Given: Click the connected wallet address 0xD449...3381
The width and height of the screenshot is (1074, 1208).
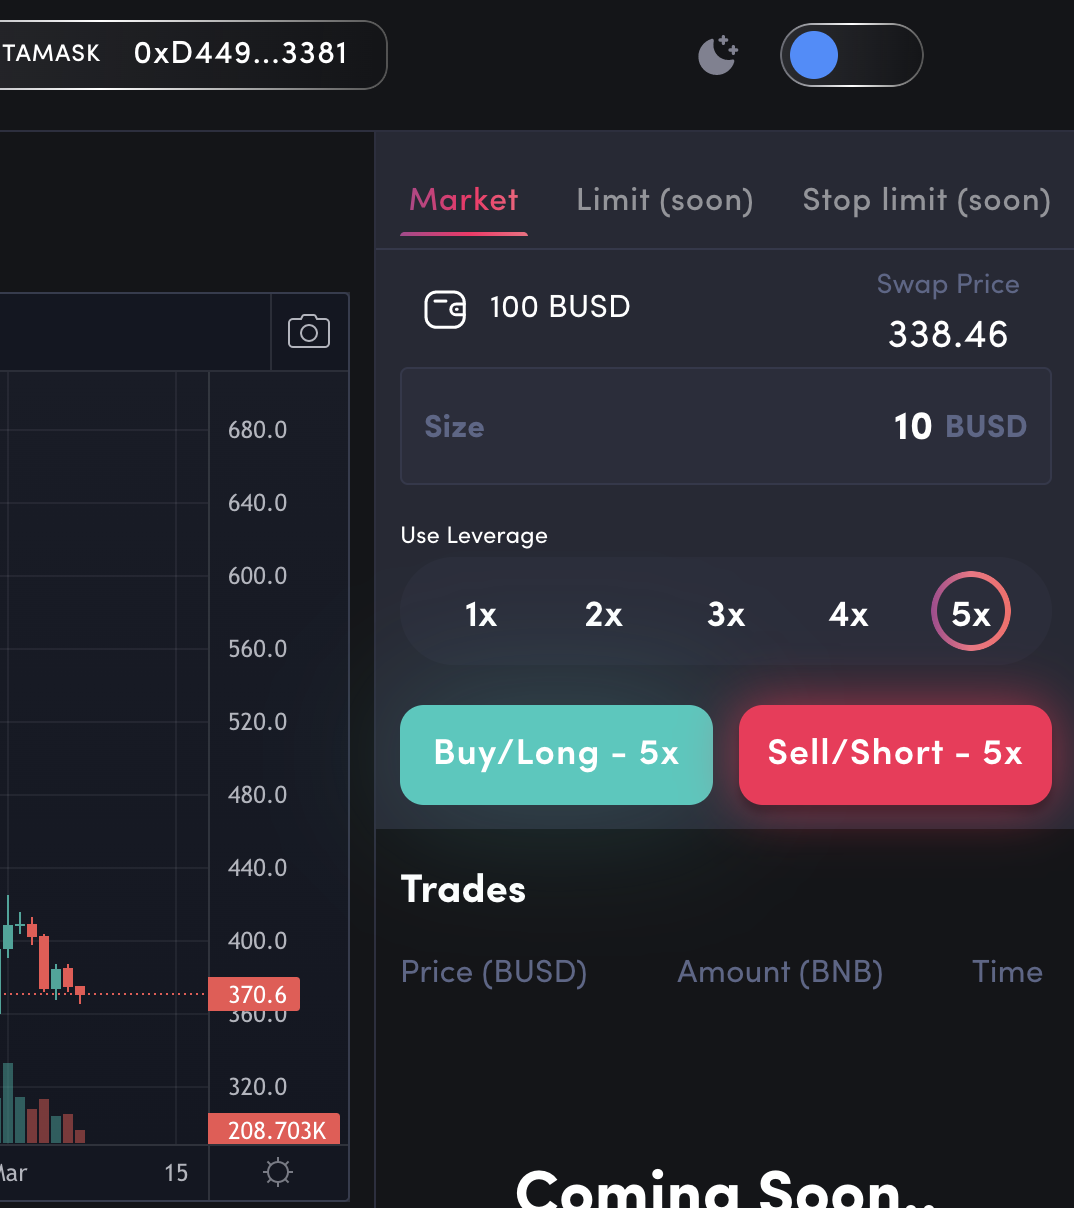Looking at the screenshot, I should tap(240, 53).
